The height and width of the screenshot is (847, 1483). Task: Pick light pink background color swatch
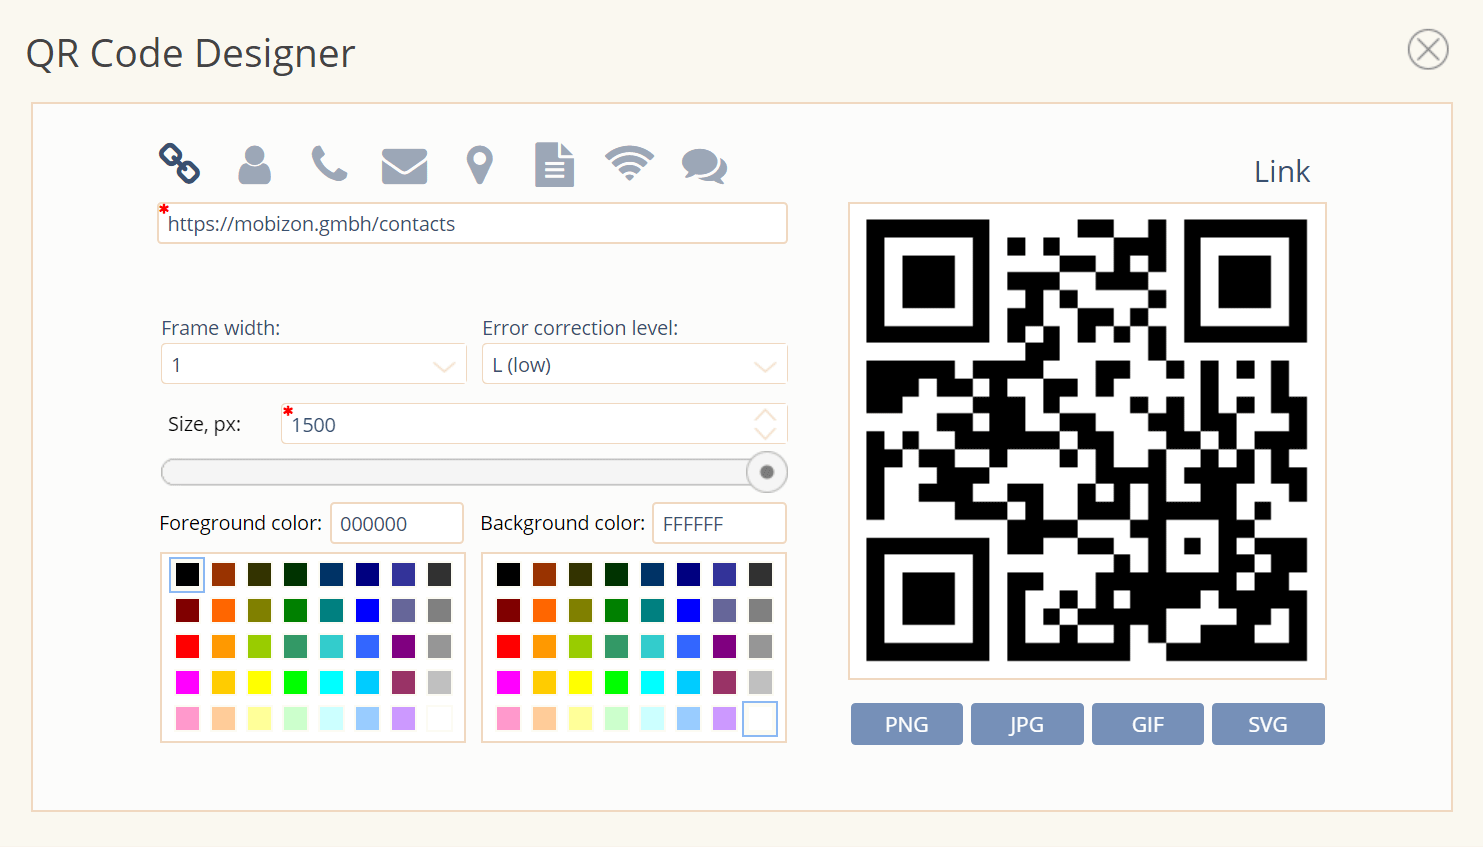click(508, 718)
